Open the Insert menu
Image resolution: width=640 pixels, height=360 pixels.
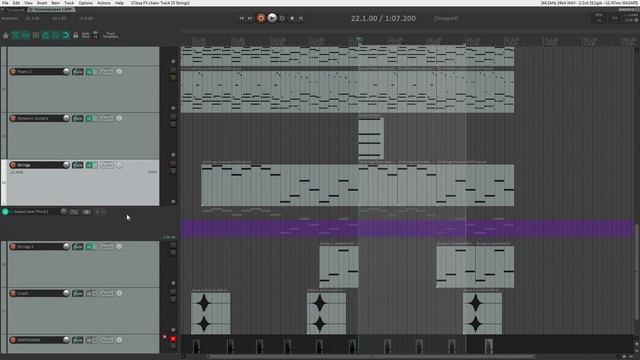click(x=42, y=3)
